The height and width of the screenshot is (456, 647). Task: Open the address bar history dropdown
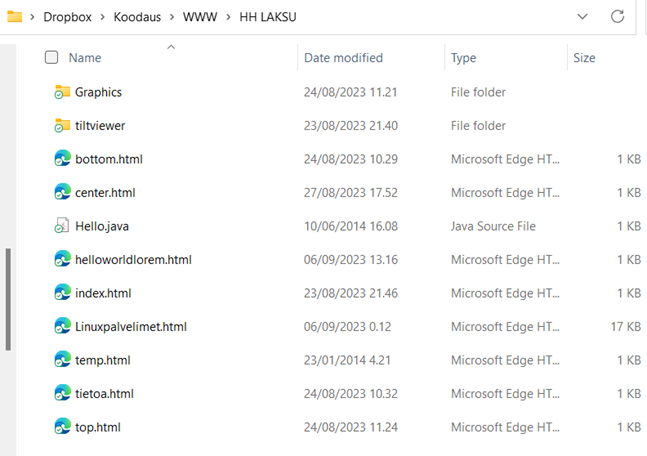pos(583,16)
